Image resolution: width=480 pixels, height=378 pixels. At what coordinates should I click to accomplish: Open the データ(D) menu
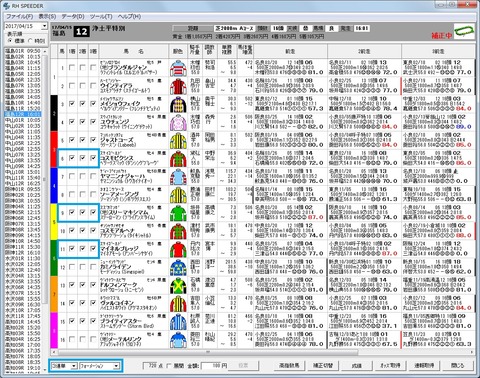pos(73,16)
